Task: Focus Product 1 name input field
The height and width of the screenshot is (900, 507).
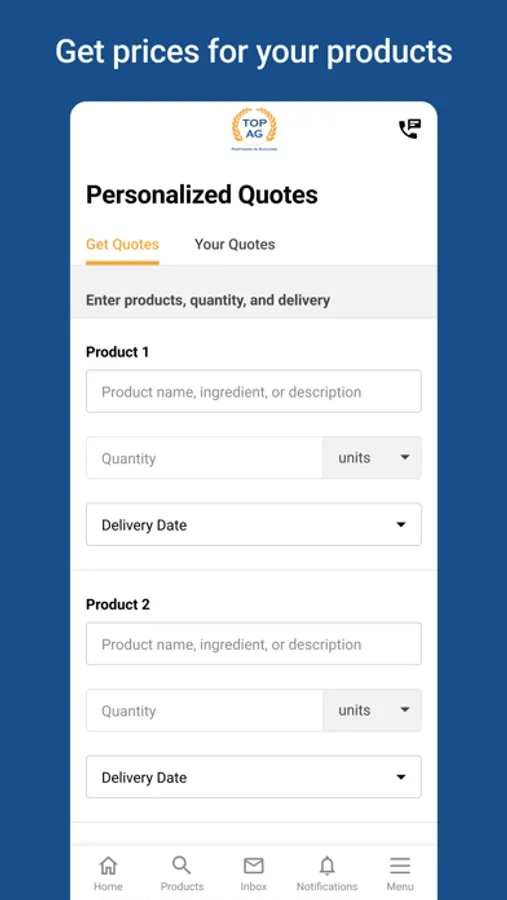Action: point(254,391)
